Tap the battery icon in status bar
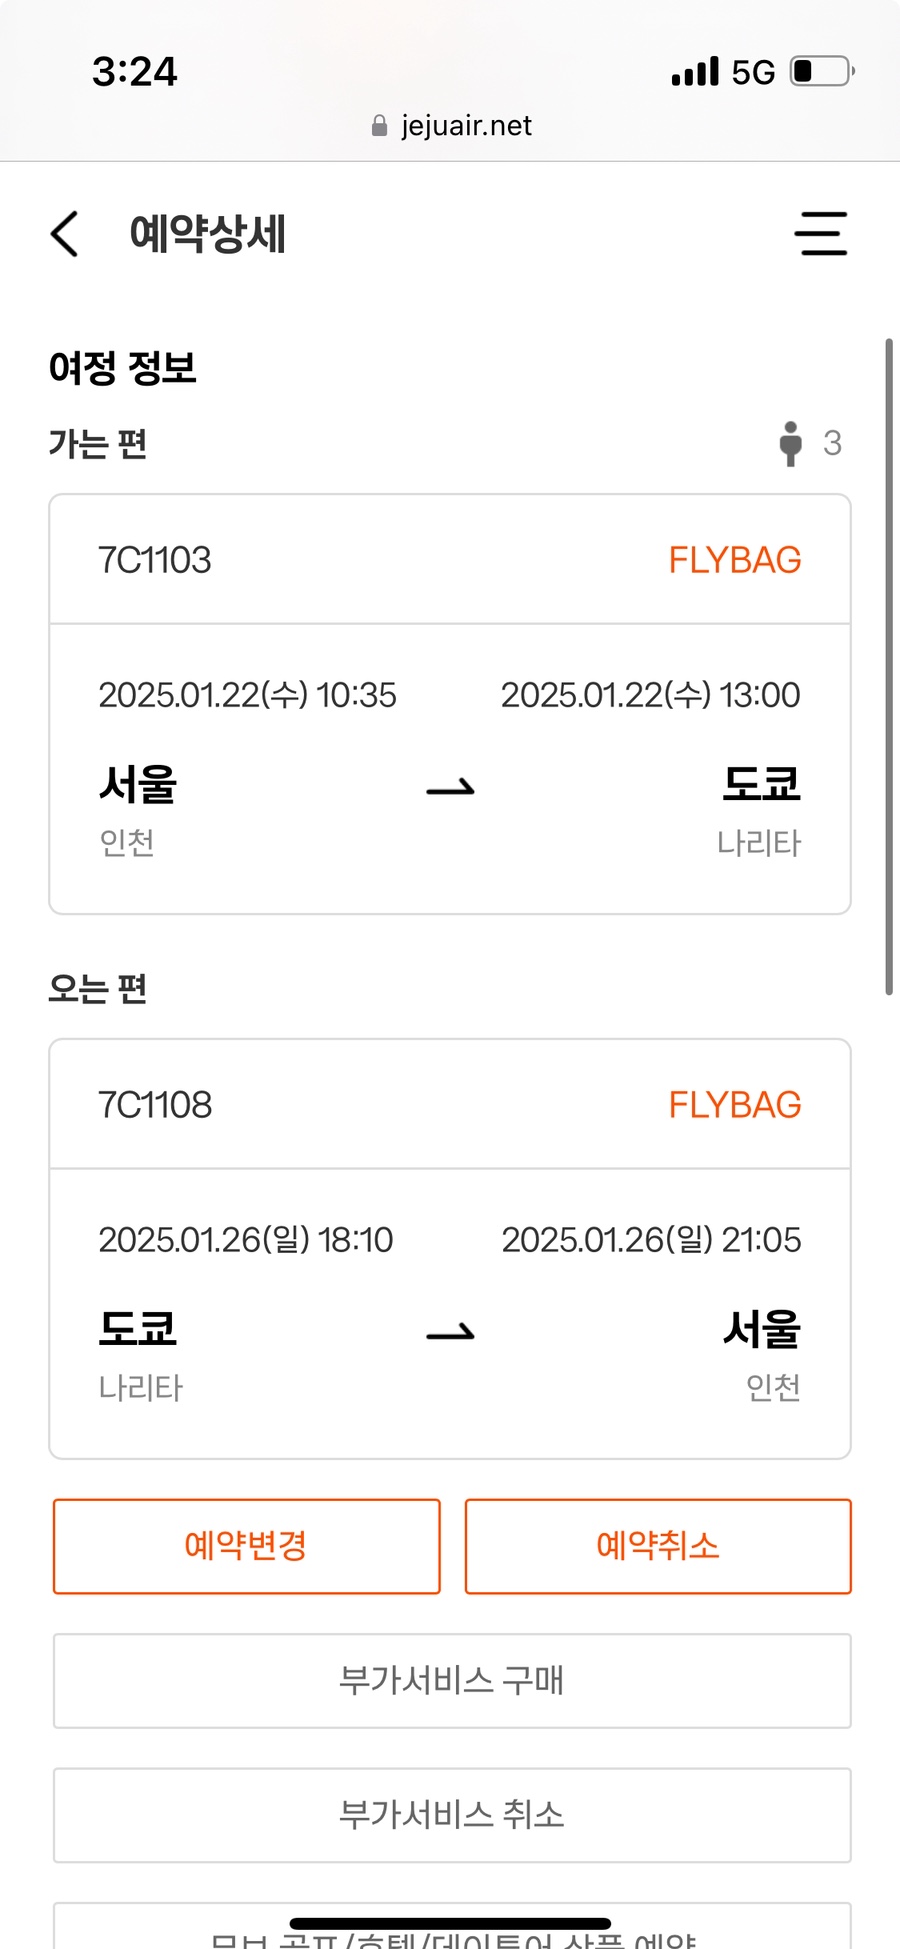This screenshot has height=1949, width=900. (x=823, y=72)
